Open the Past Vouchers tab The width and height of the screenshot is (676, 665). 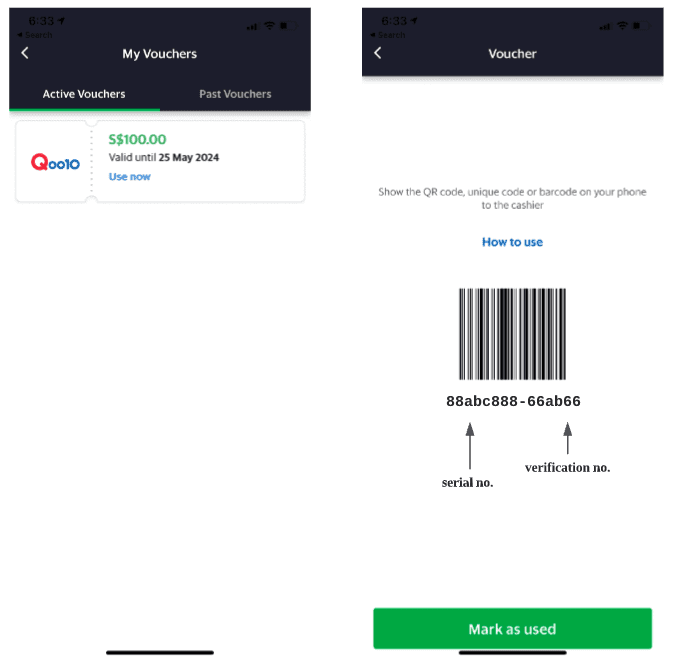235,94
